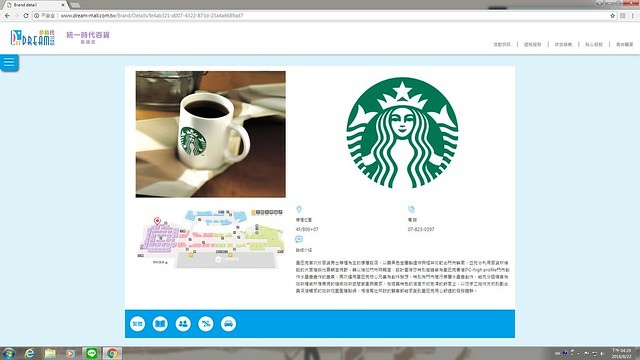
Task: Open a new tab next to Brand detail
Action: (75, 5)
